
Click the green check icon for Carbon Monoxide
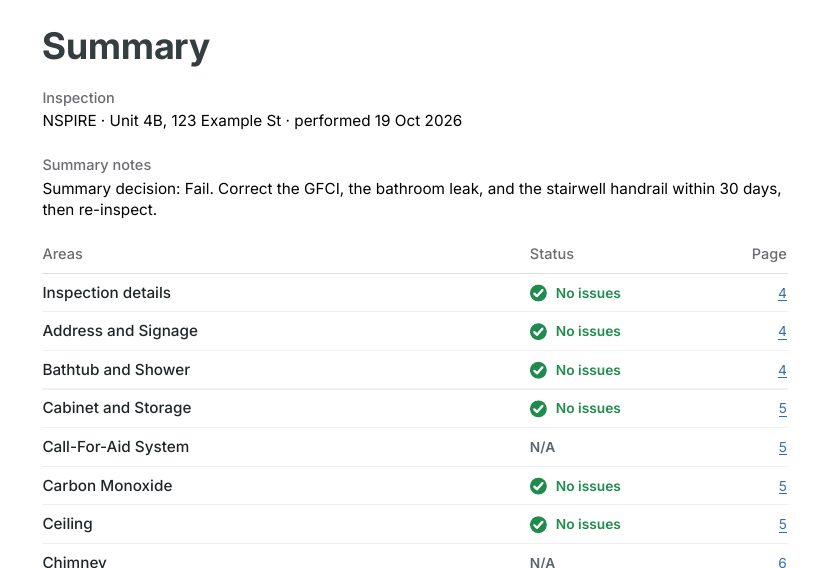coord(538,486)
